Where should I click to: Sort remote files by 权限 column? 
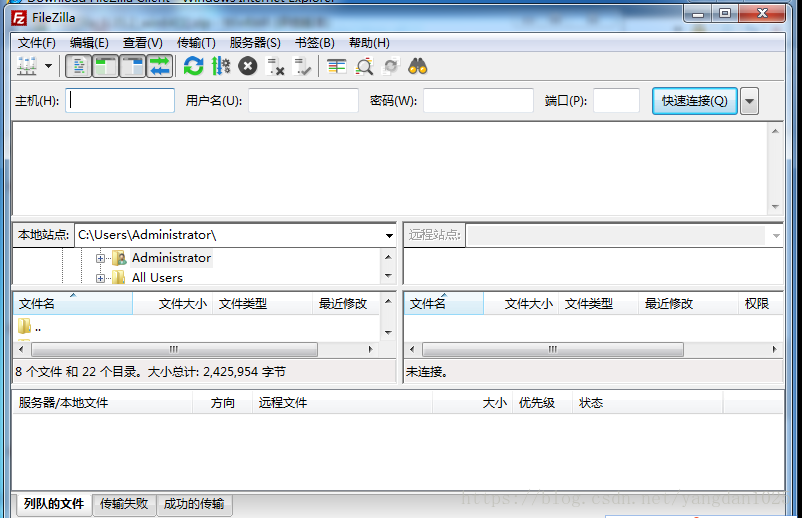761,304
